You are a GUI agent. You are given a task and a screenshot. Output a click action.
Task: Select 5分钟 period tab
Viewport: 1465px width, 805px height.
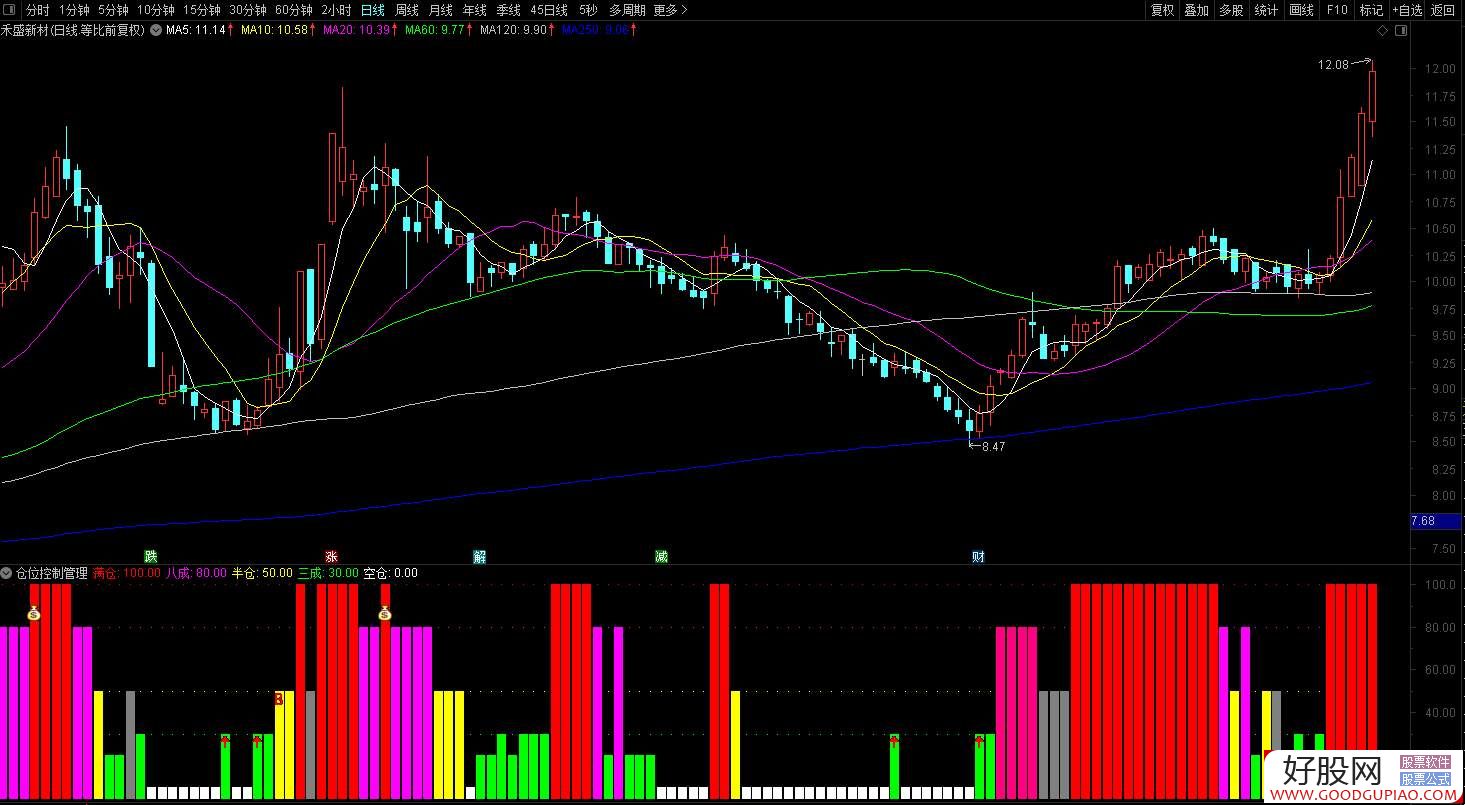pos(113,10)
